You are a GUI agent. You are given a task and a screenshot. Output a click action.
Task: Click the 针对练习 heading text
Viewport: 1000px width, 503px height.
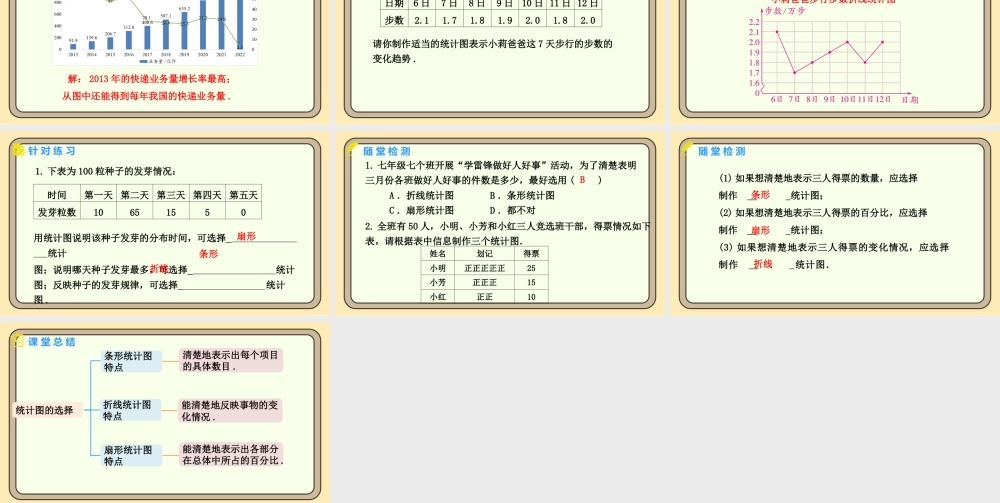coord(52,151)
